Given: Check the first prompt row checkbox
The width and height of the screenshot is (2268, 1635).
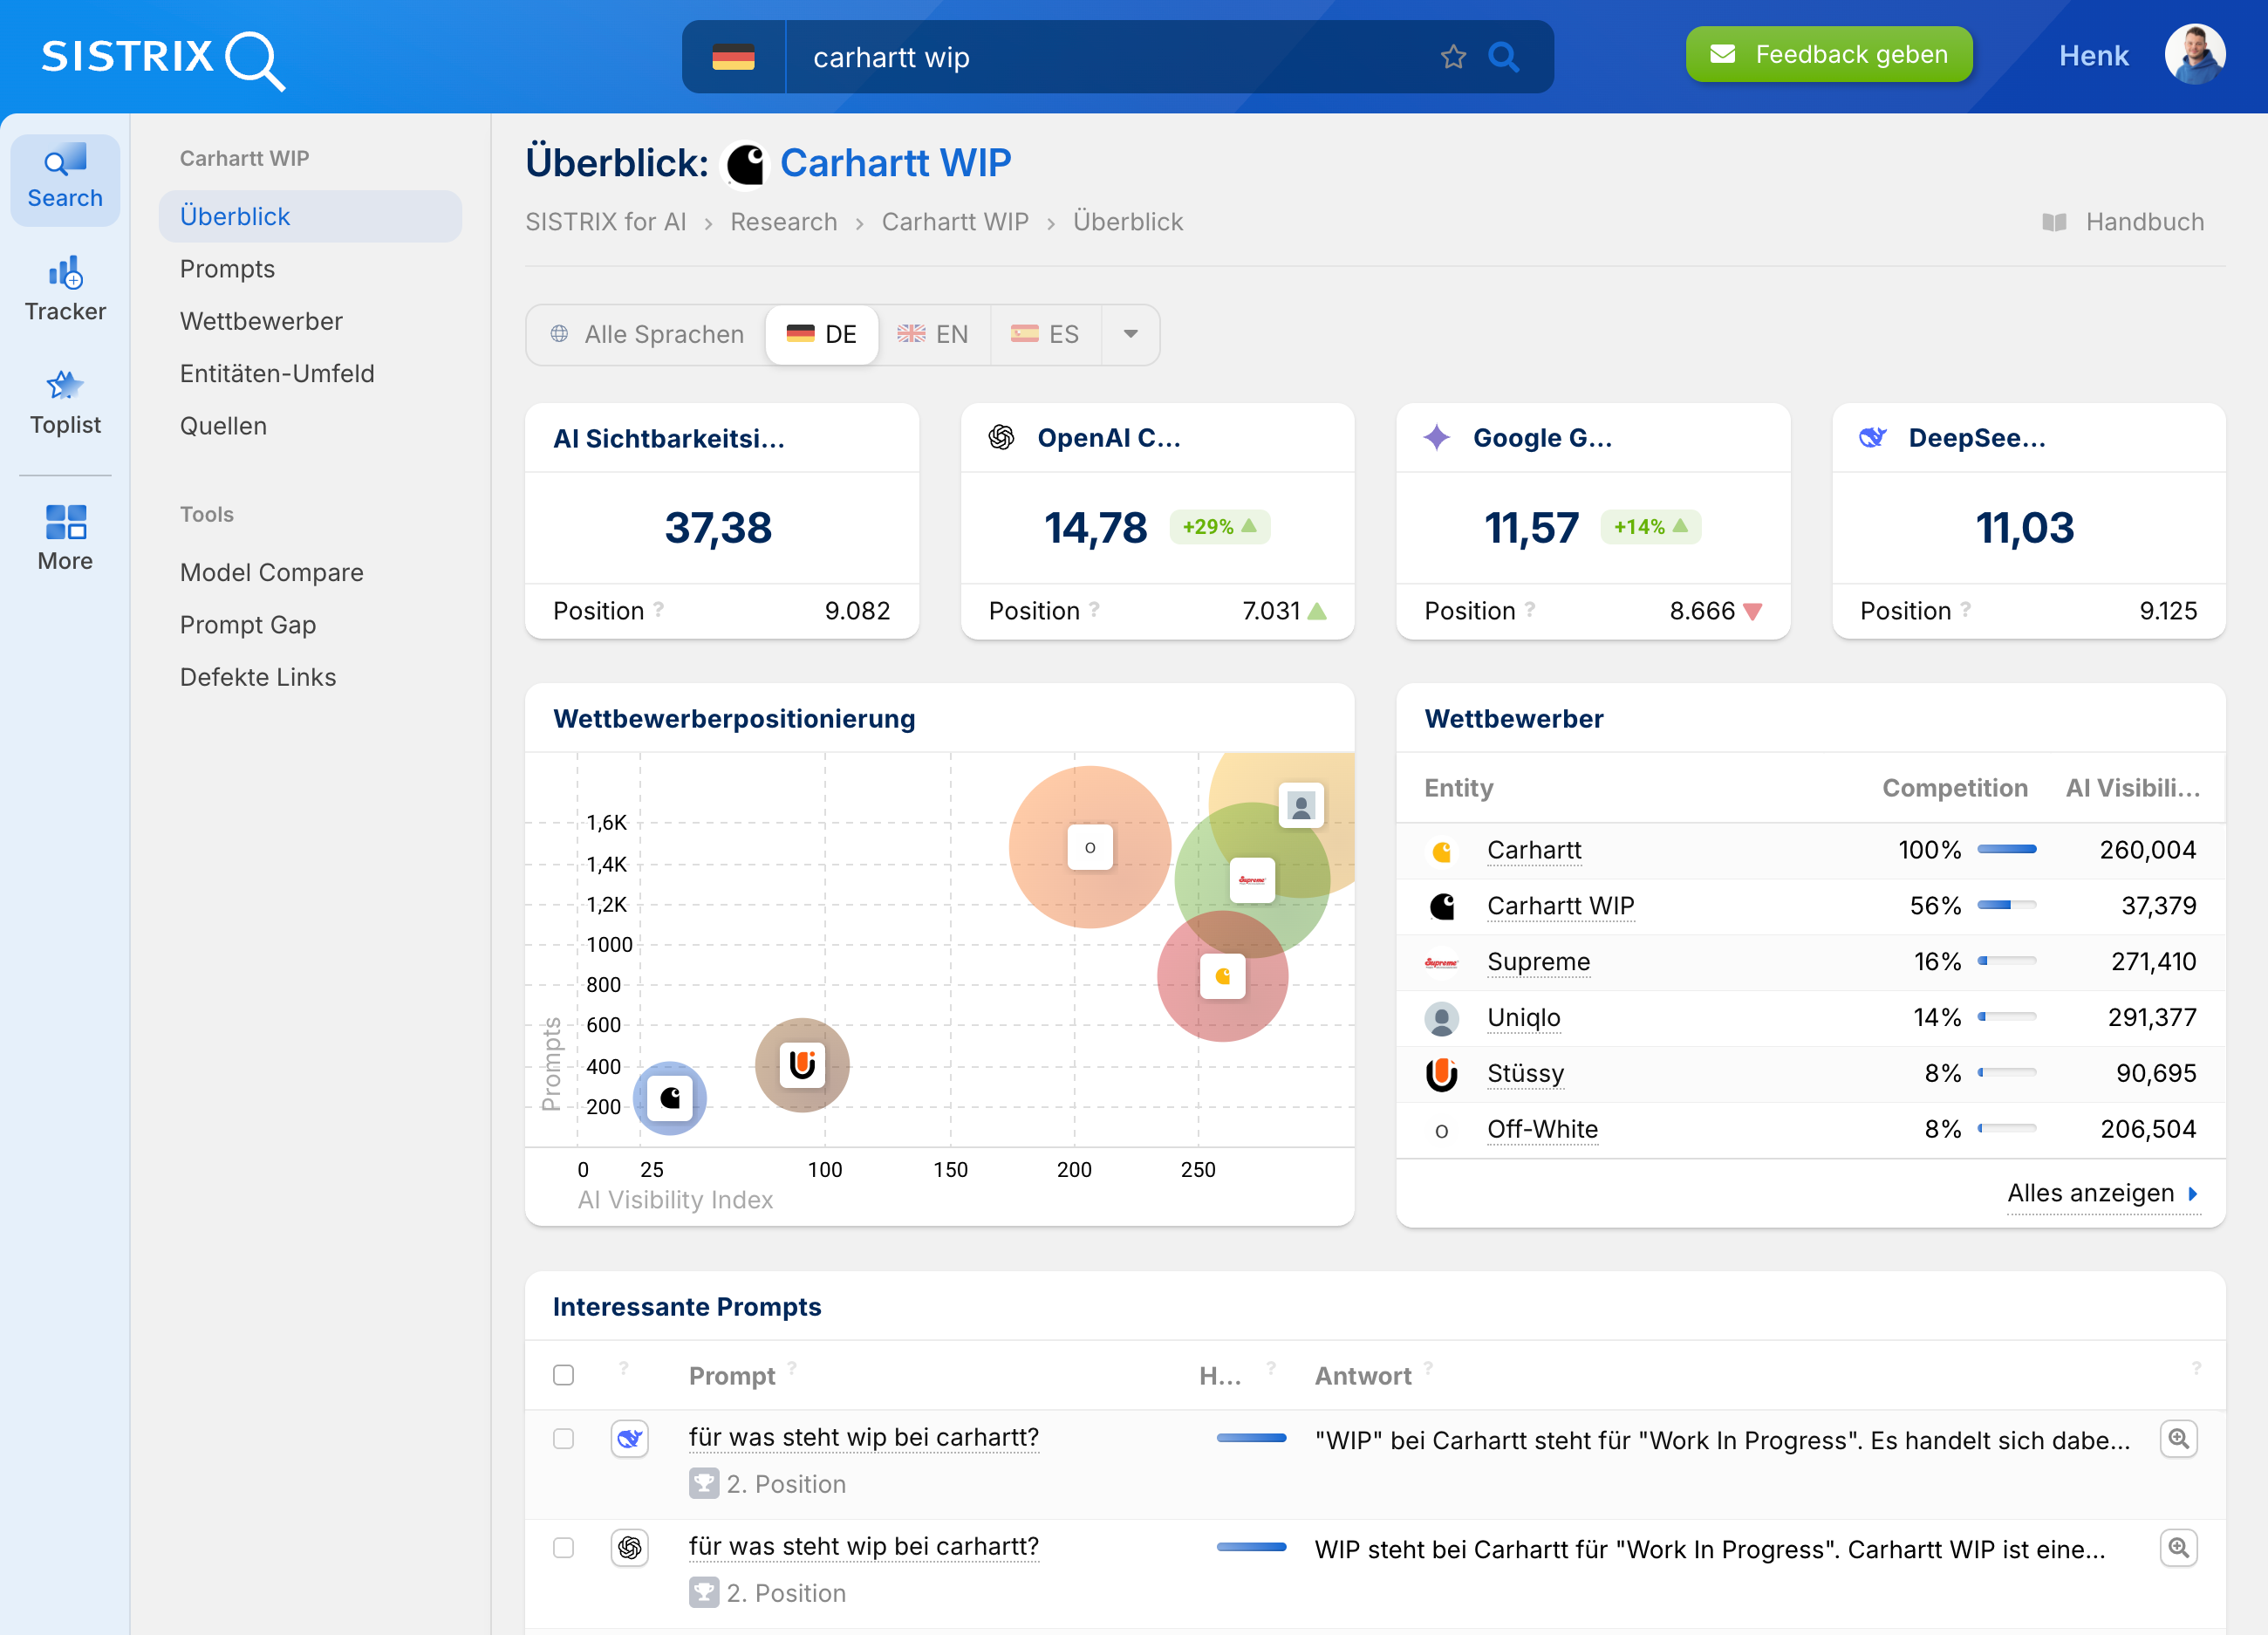Looking at the screenshot, I should 564,1439.
